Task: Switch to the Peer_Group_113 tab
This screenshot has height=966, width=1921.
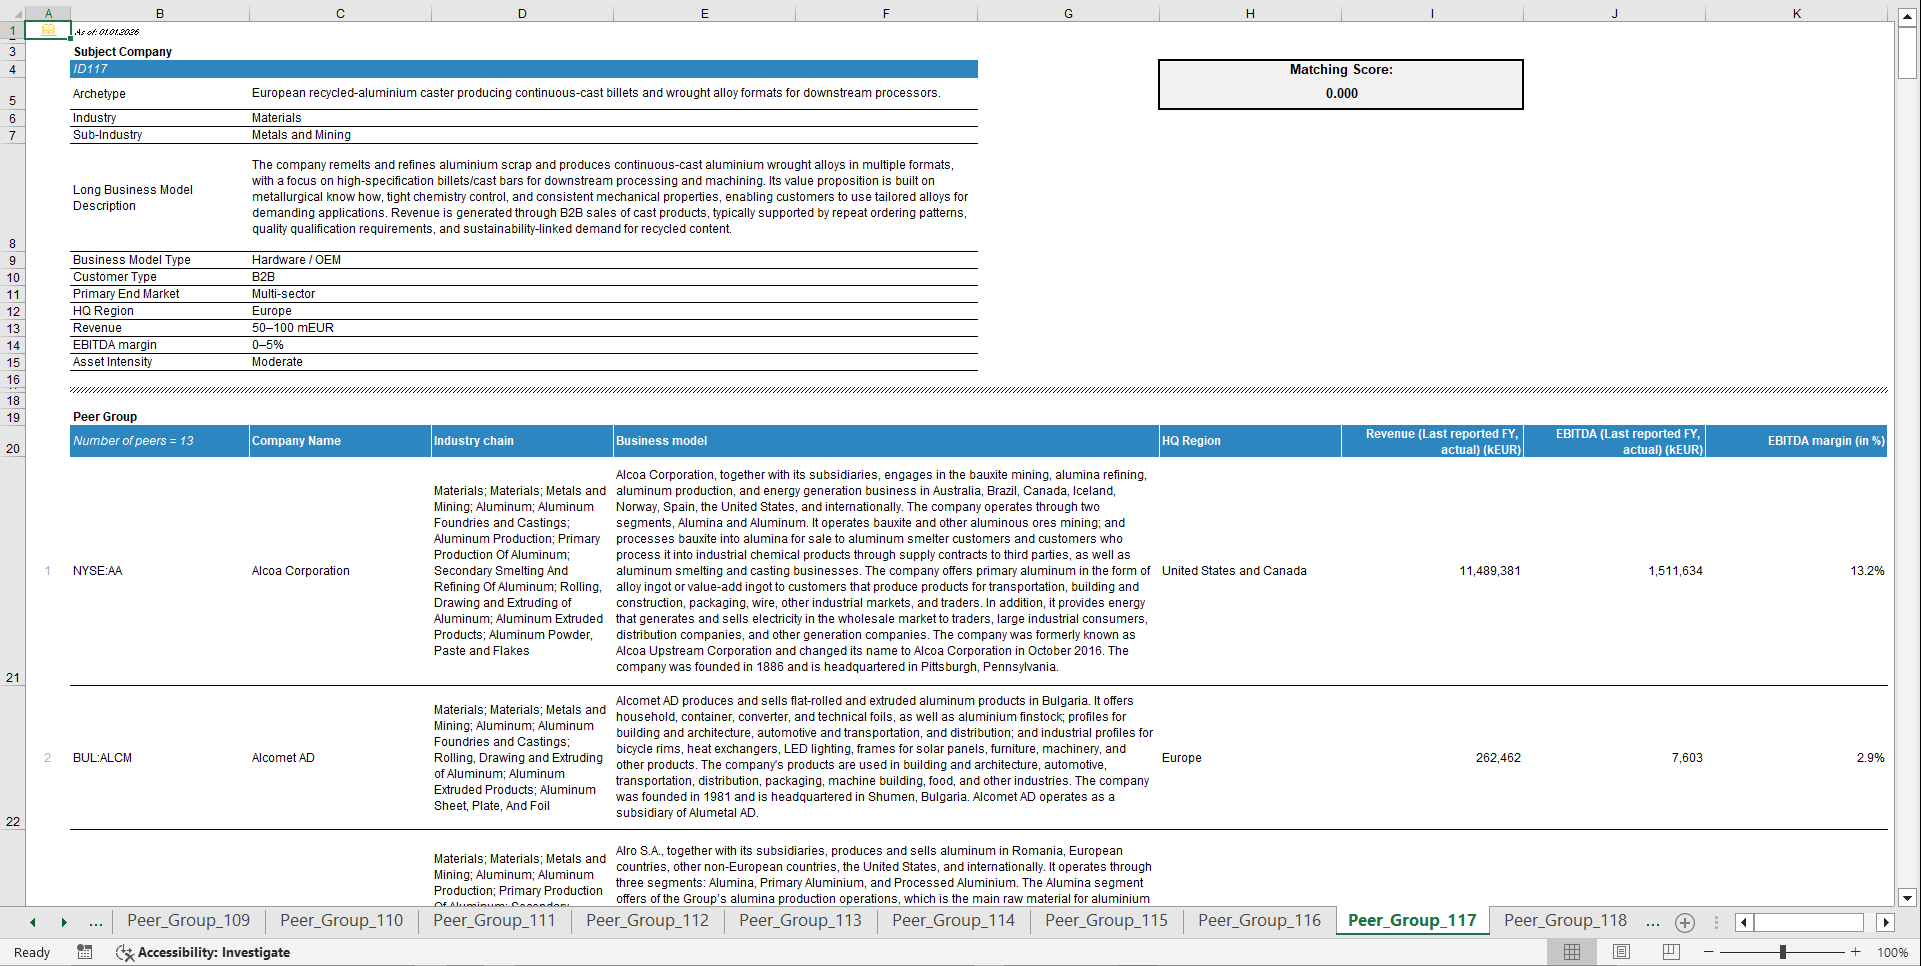Action: (799, 920)
